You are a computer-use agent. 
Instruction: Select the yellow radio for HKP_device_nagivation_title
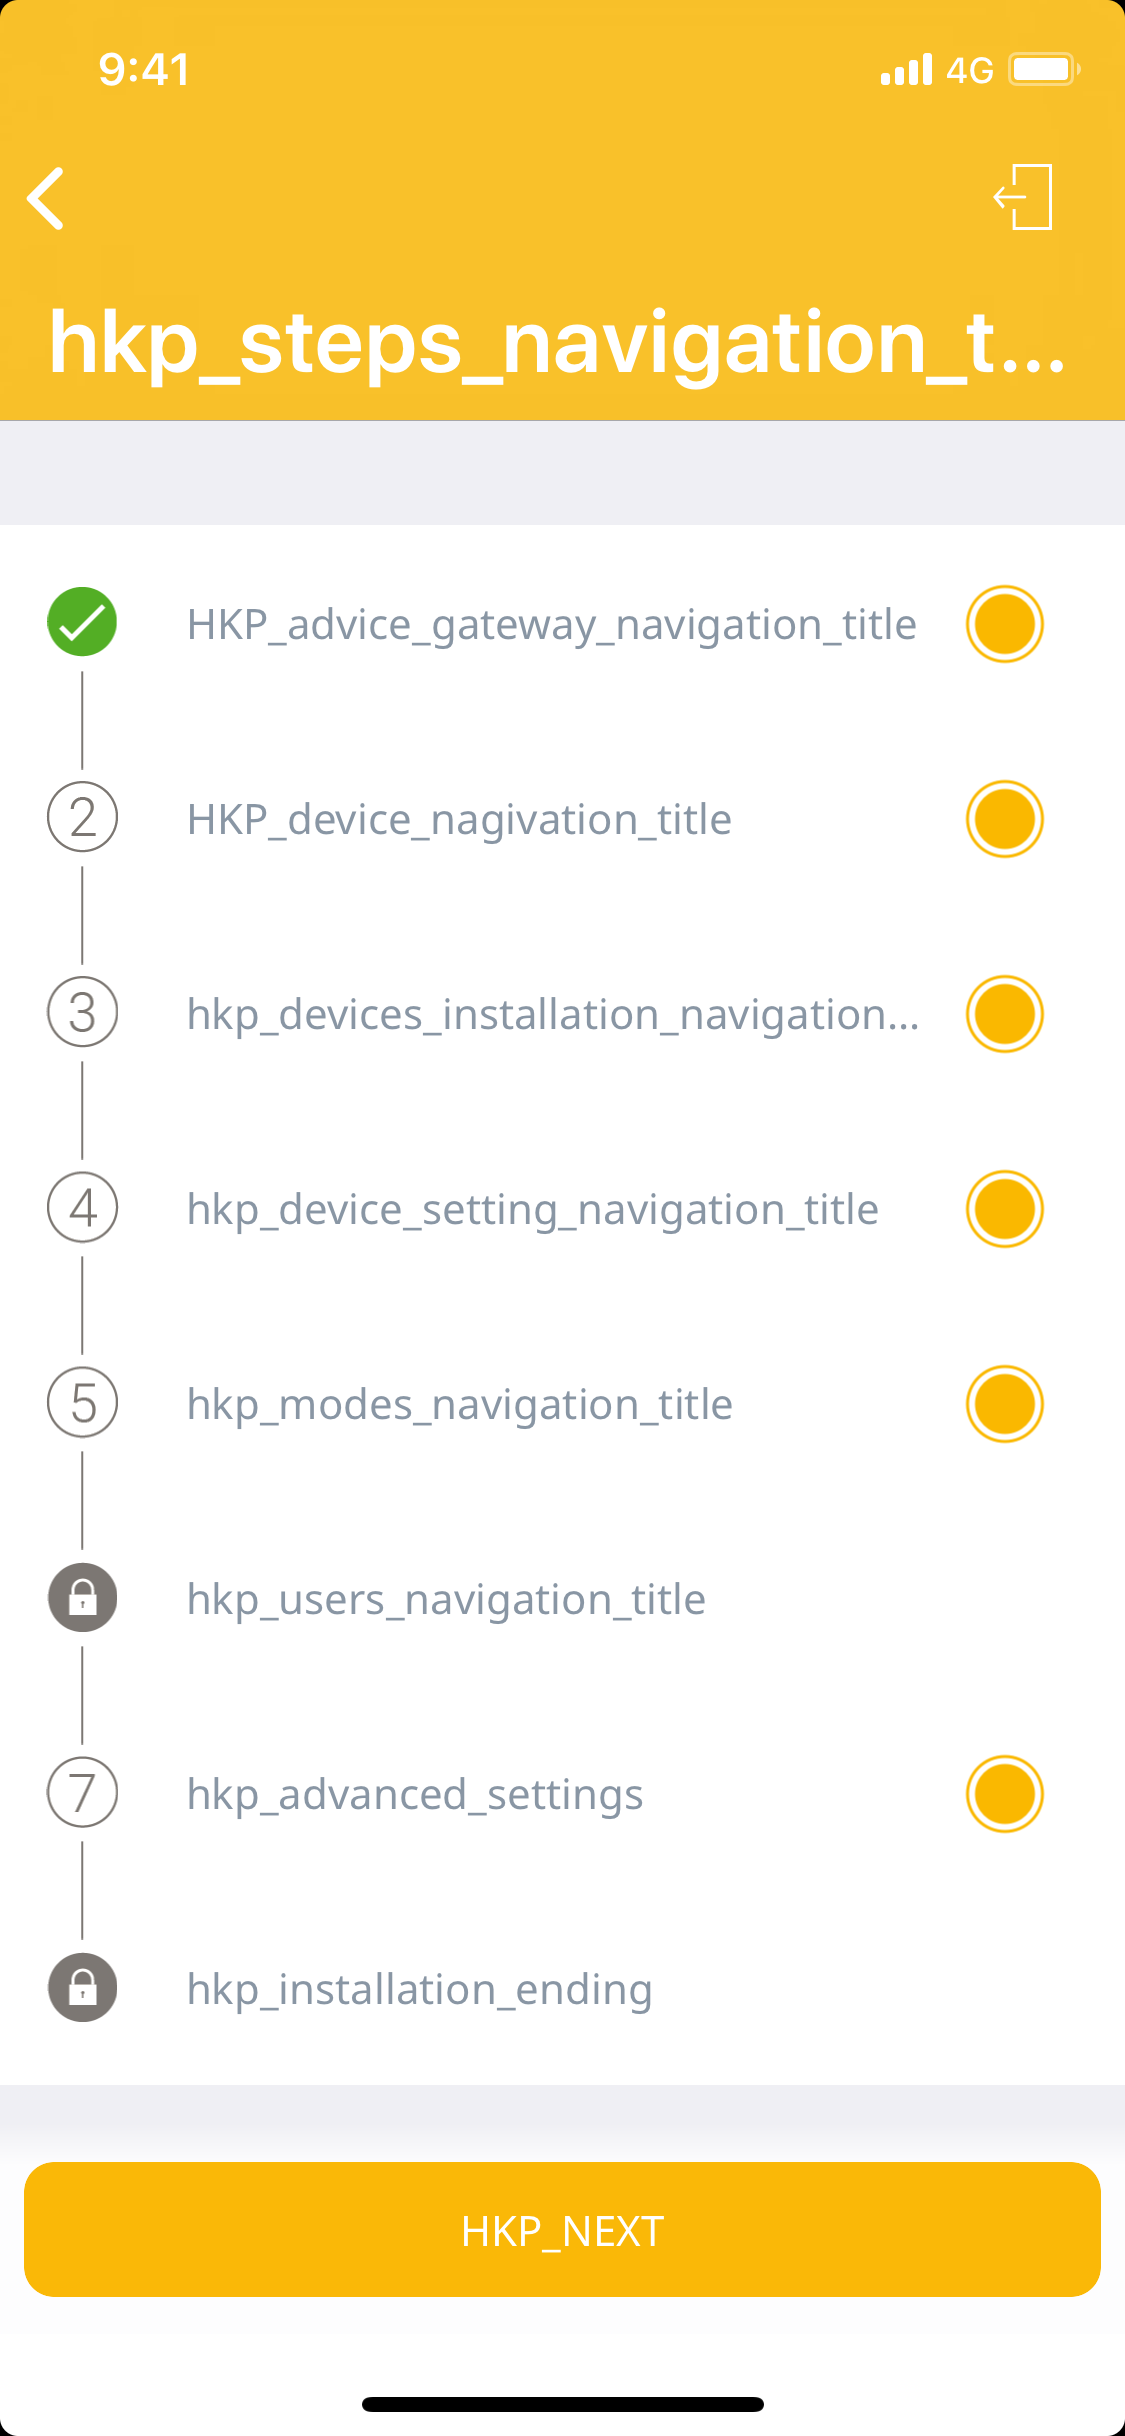point(1004,819)
